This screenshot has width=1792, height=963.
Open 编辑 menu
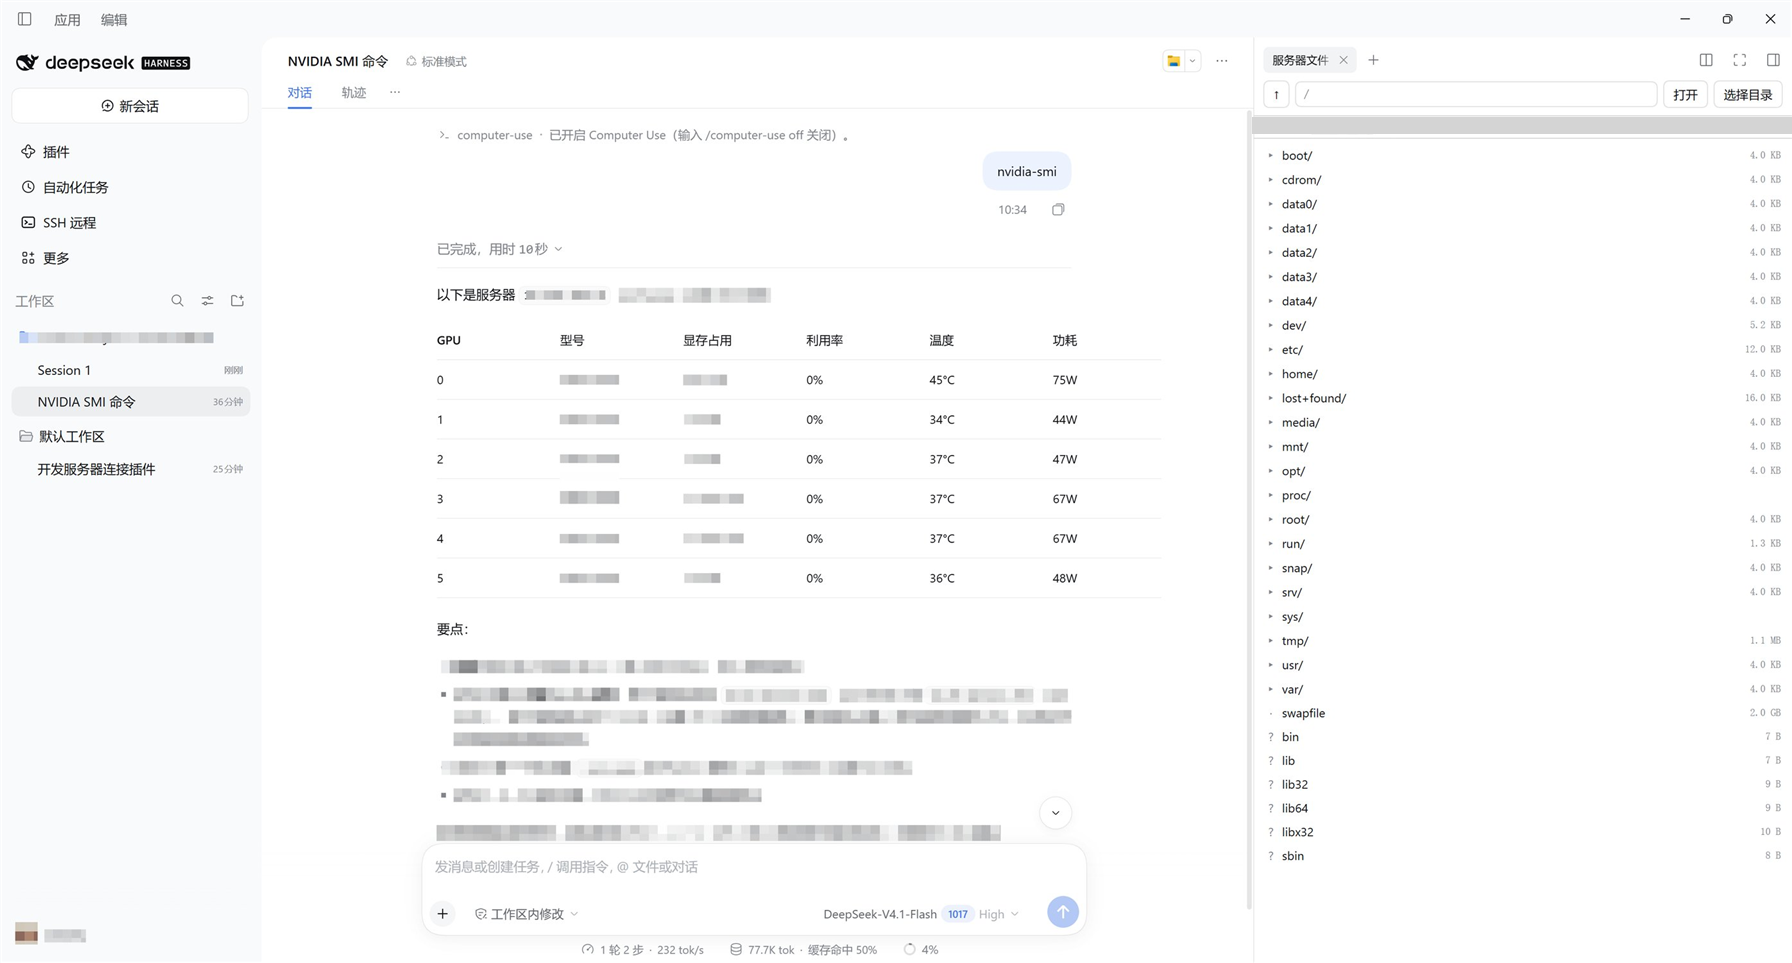pos(114,19)
